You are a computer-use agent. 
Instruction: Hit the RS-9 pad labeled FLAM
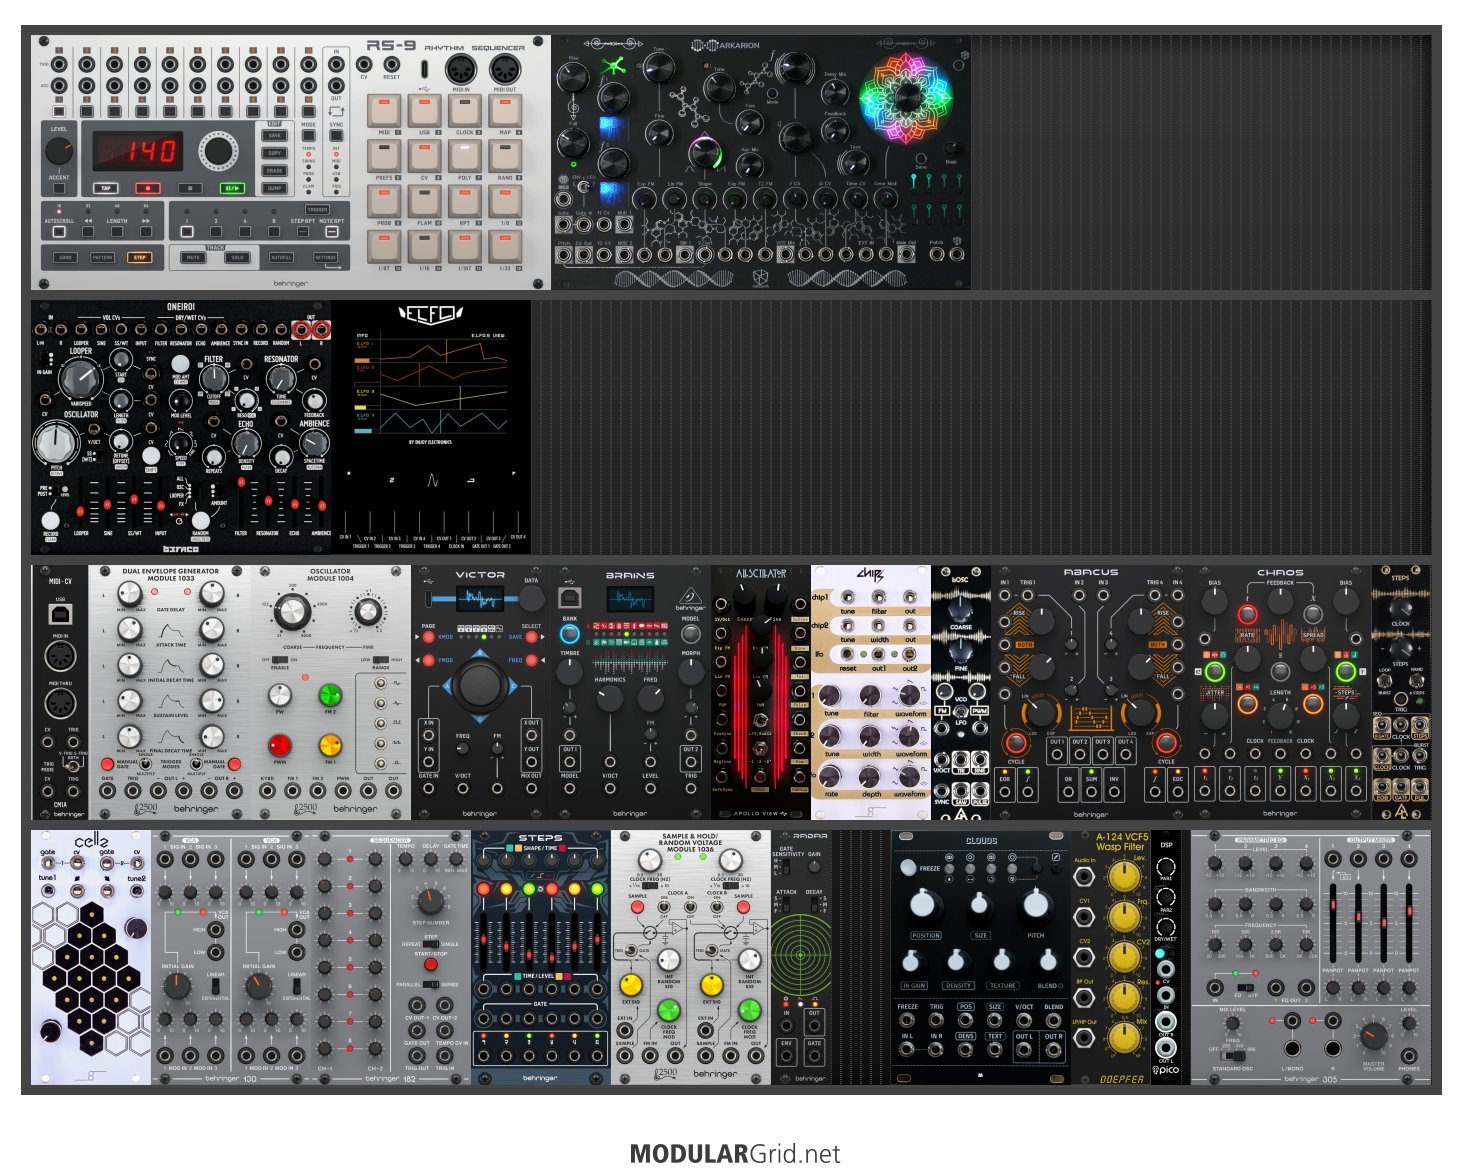pos(425,201)
